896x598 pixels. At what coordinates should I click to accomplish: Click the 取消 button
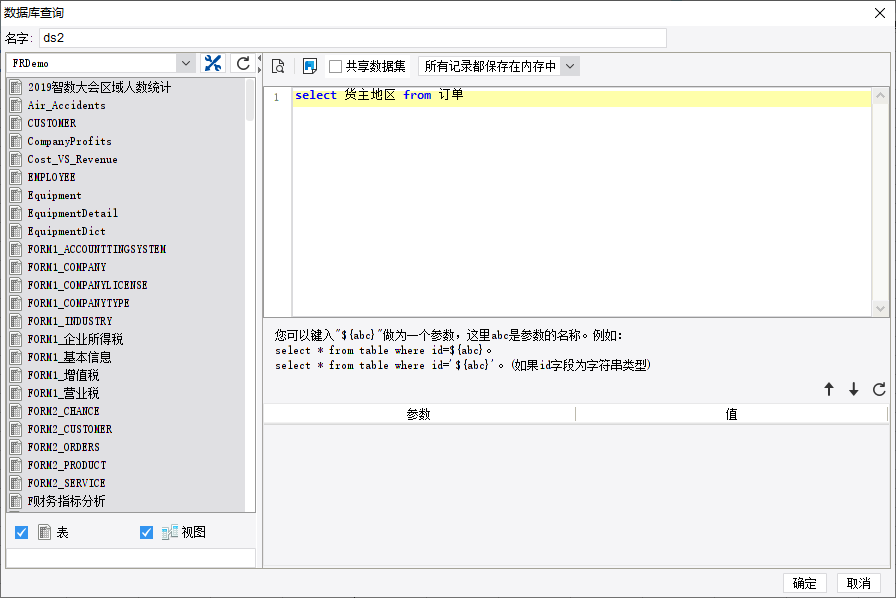pyautogui.click(x=858, y=583)
